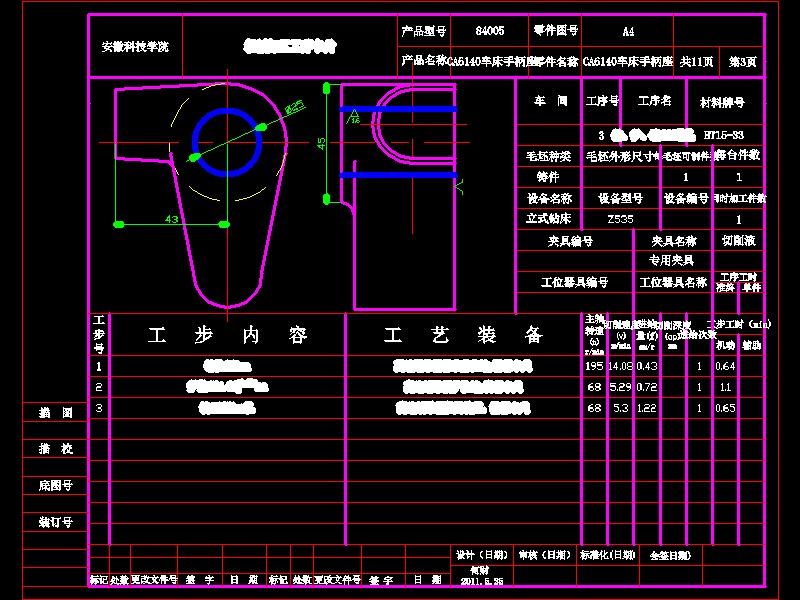Screen dimensions: 800x600
Task: Select the 共11页 page count text
Action: pos(696,62)
